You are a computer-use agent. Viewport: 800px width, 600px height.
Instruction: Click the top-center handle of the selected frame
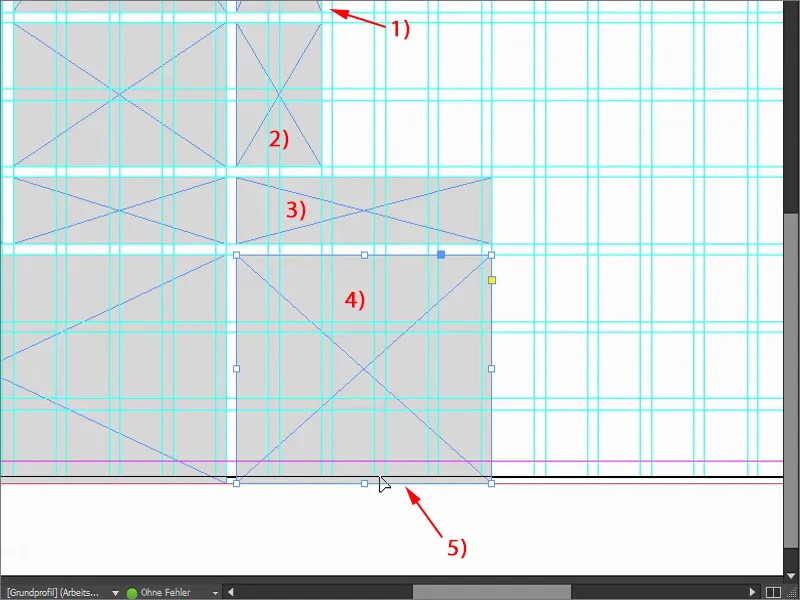[364, 255]
